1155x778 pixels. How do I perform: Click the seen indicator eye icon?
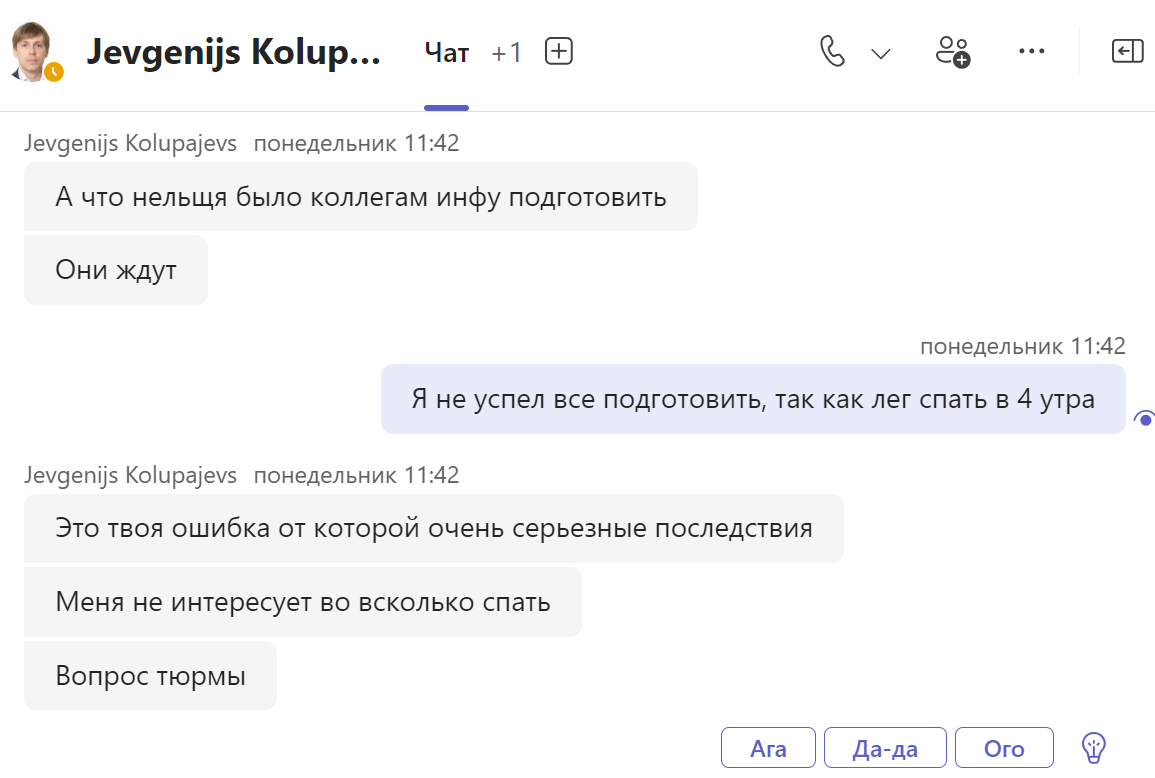click(x=1145, y=419)
